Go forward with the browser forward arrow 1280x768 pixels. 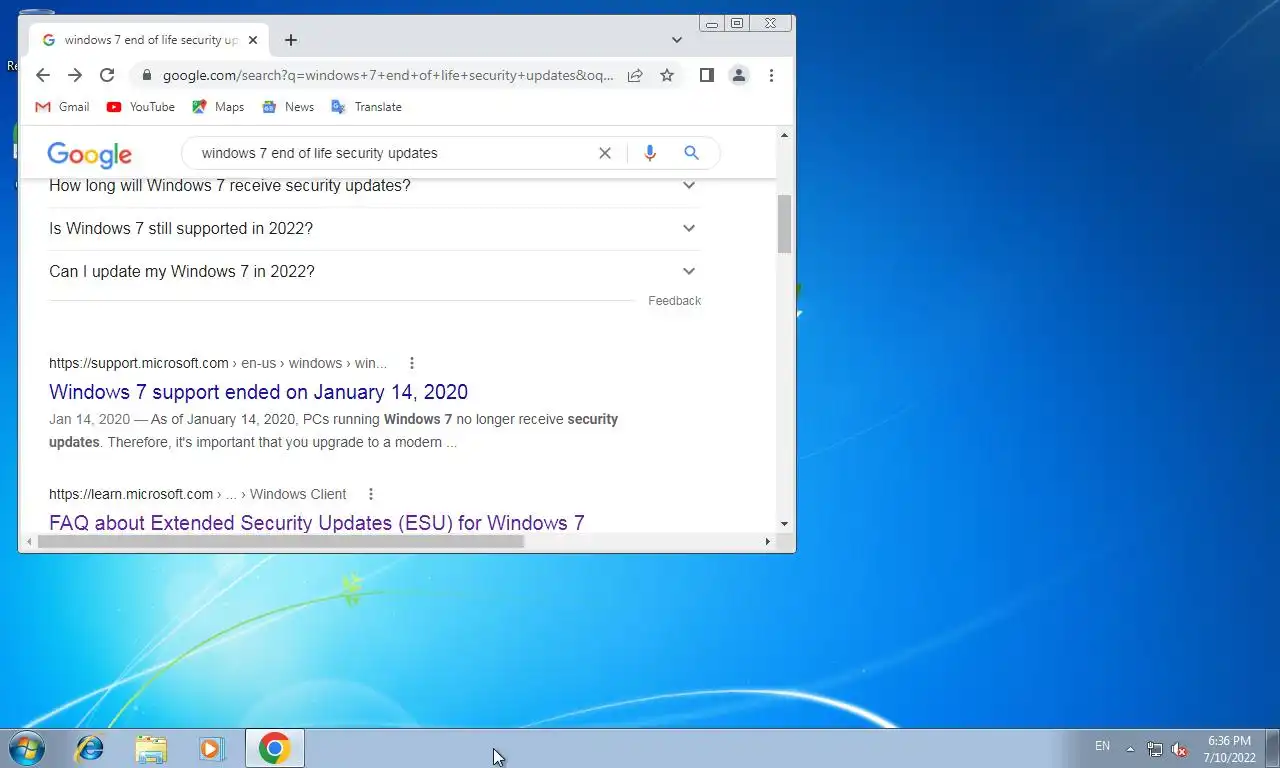(75, 75)
